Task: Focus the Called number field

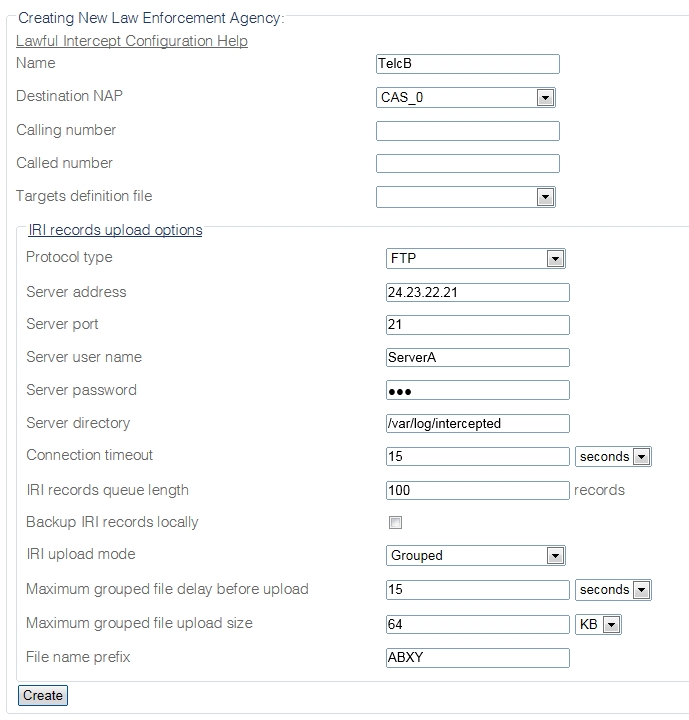Action: pyautogui.click(x=467, y=164)
